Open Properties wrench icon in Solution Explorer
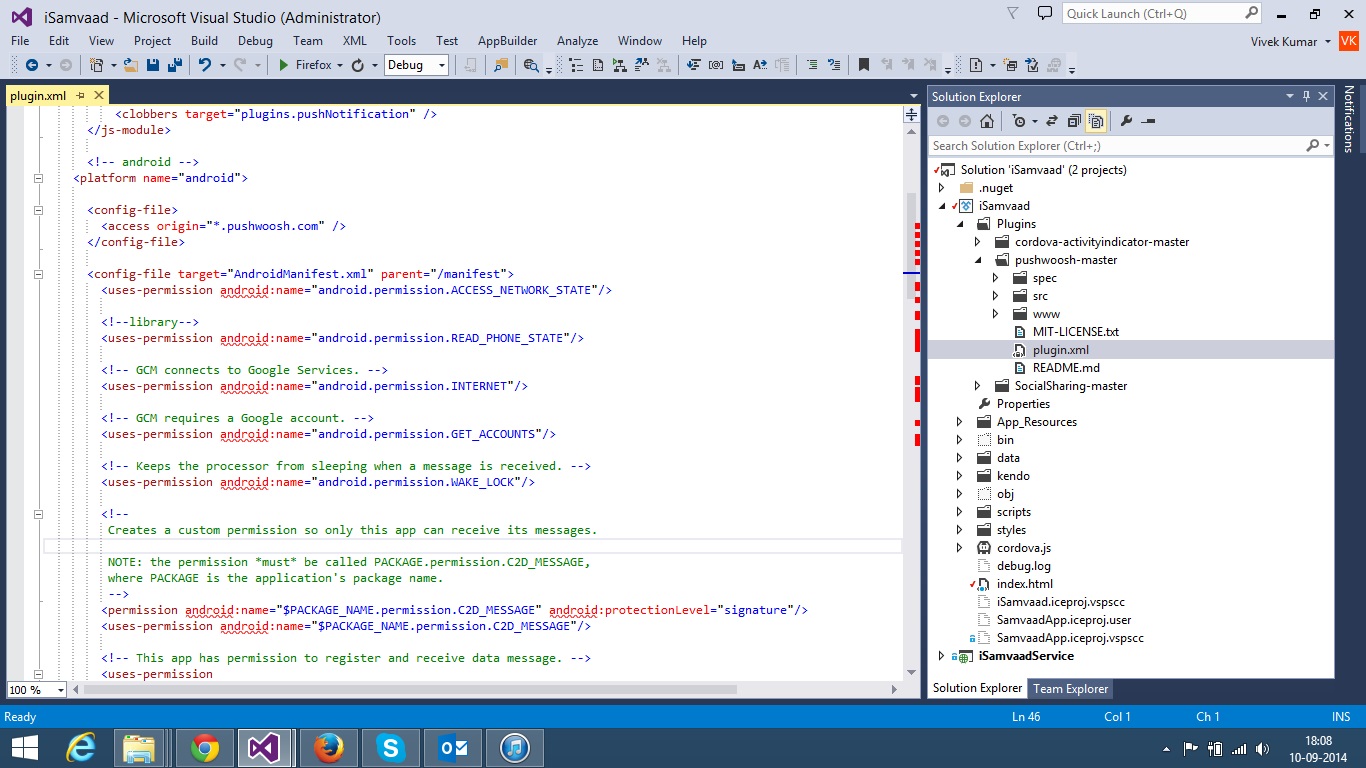The height and width of the screenshot is (768, 1366). pos(1126,121)
